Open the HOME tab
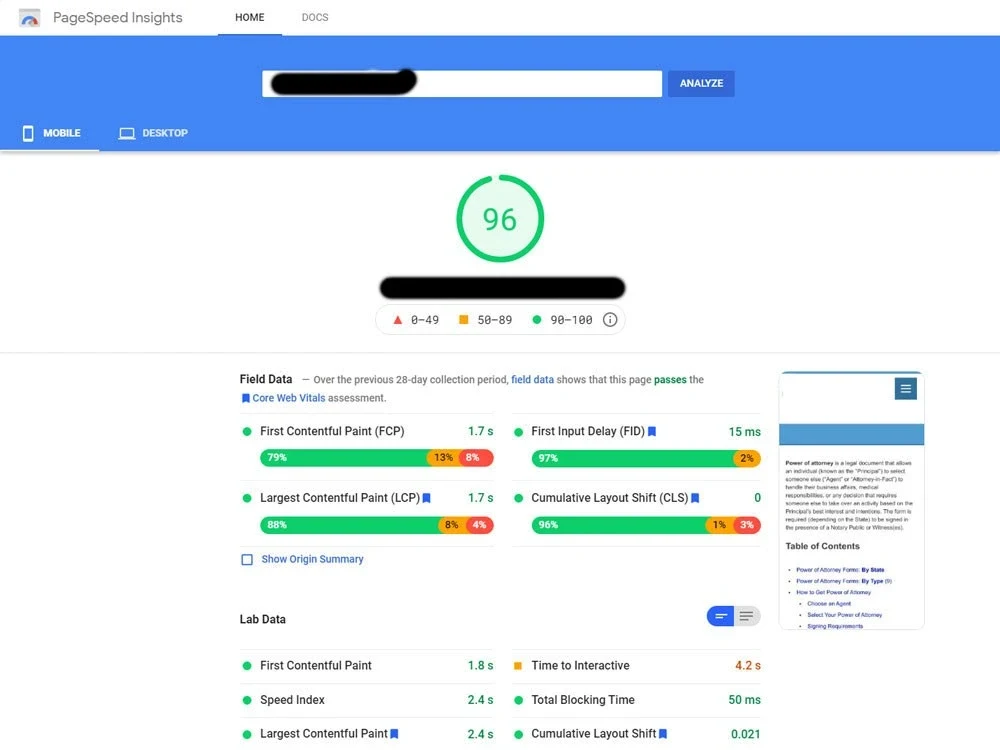1000x750 pixels. 249,17
